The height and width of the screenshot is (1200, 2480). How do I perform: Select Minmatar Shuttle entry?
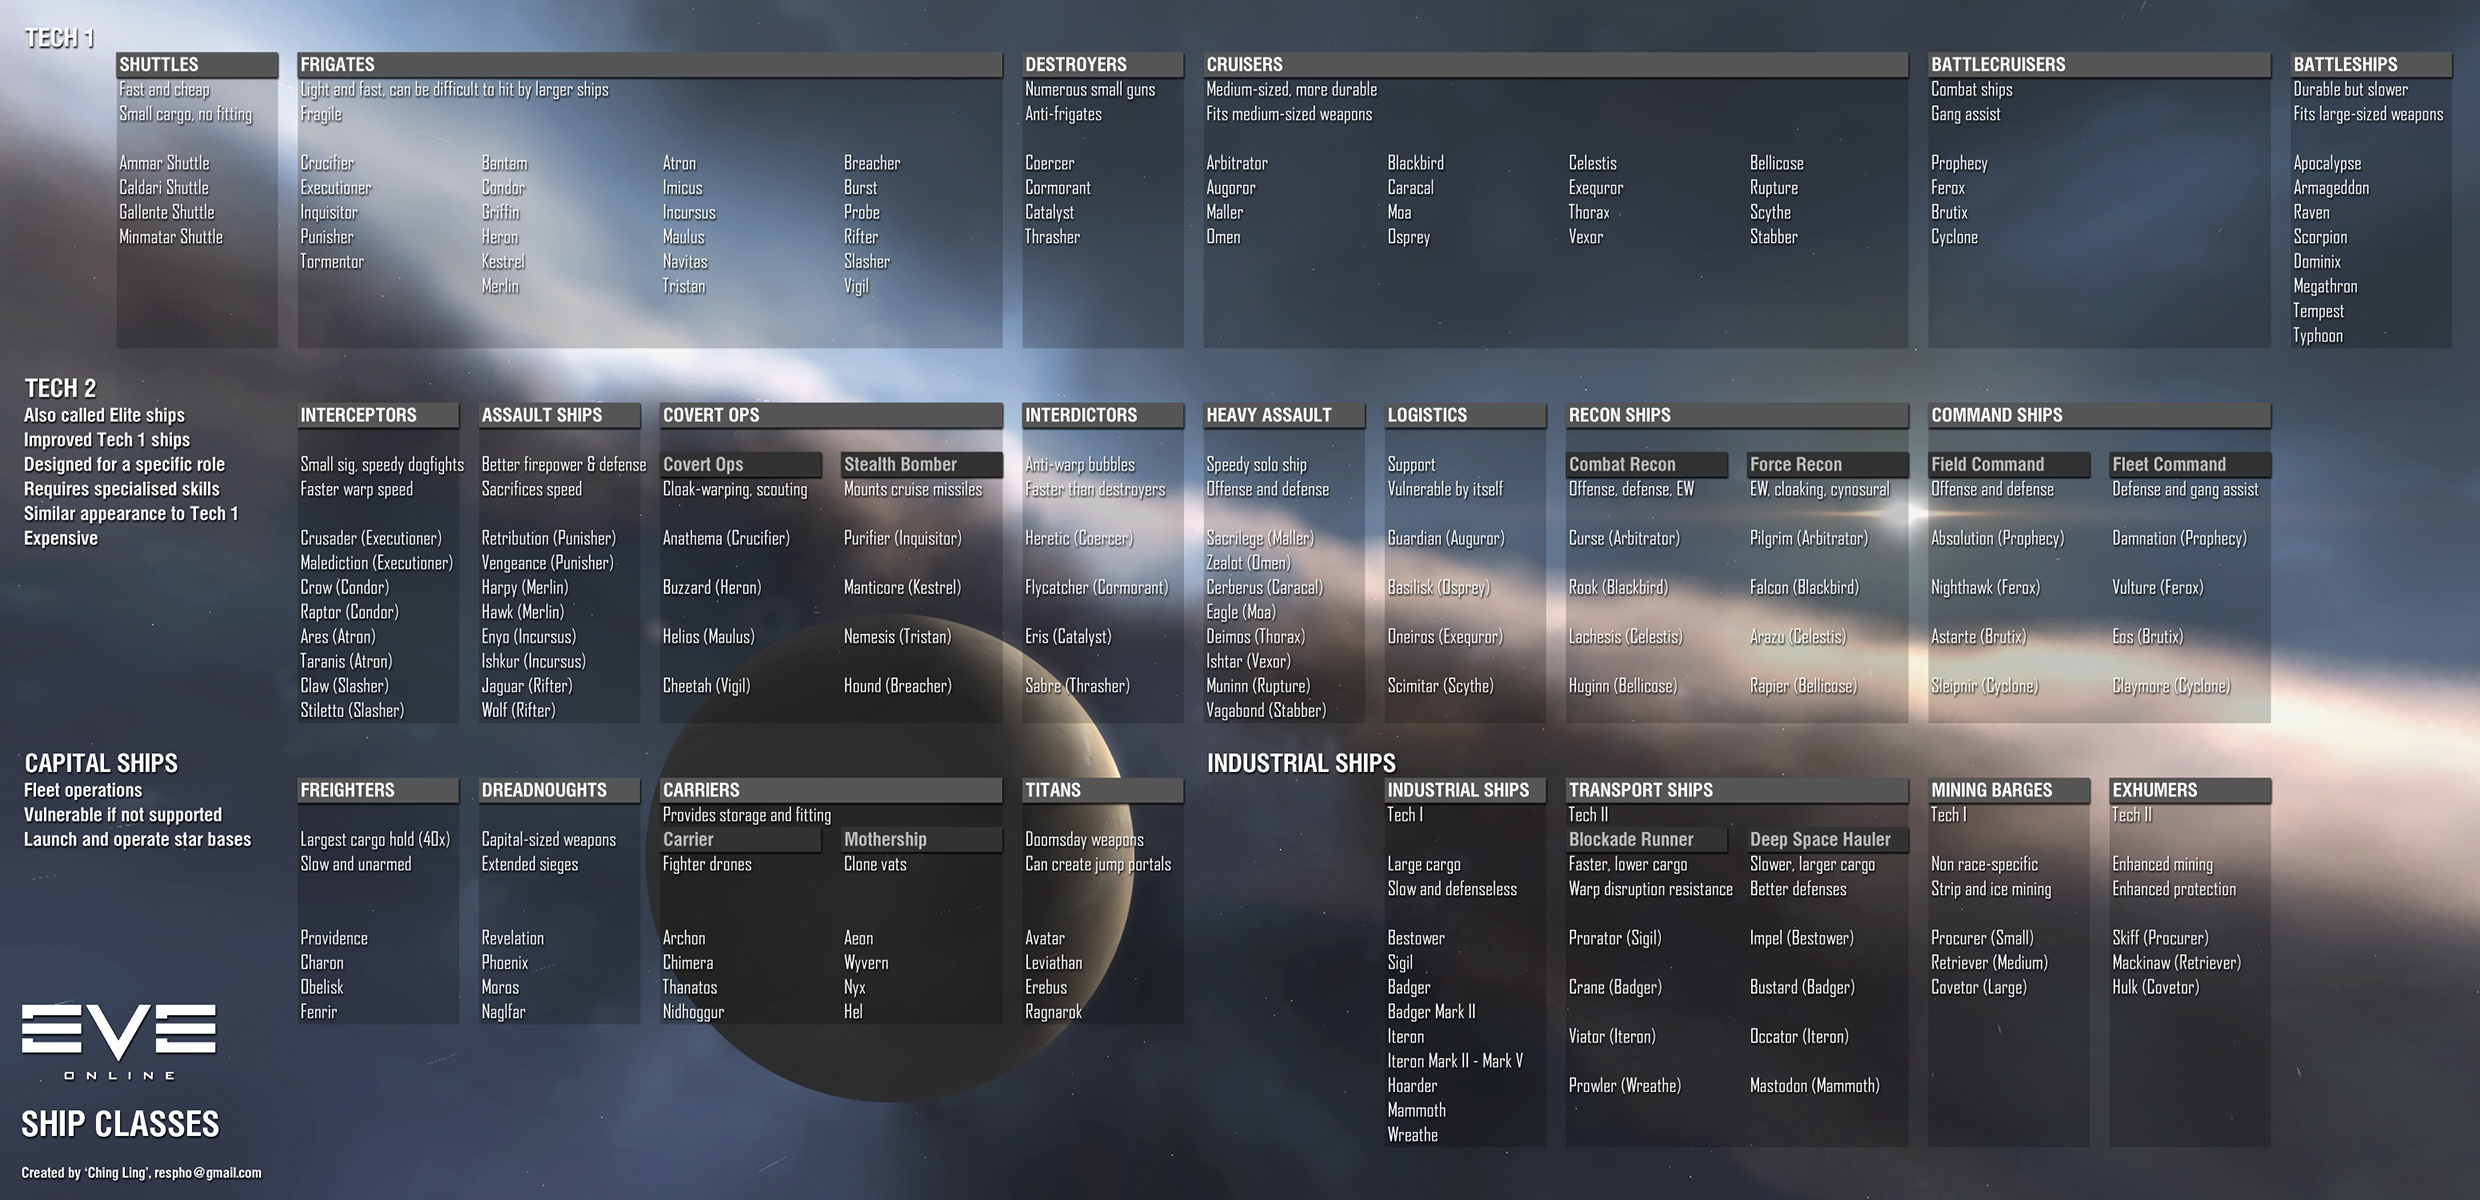pyautogui.click(x=171, y=237)
